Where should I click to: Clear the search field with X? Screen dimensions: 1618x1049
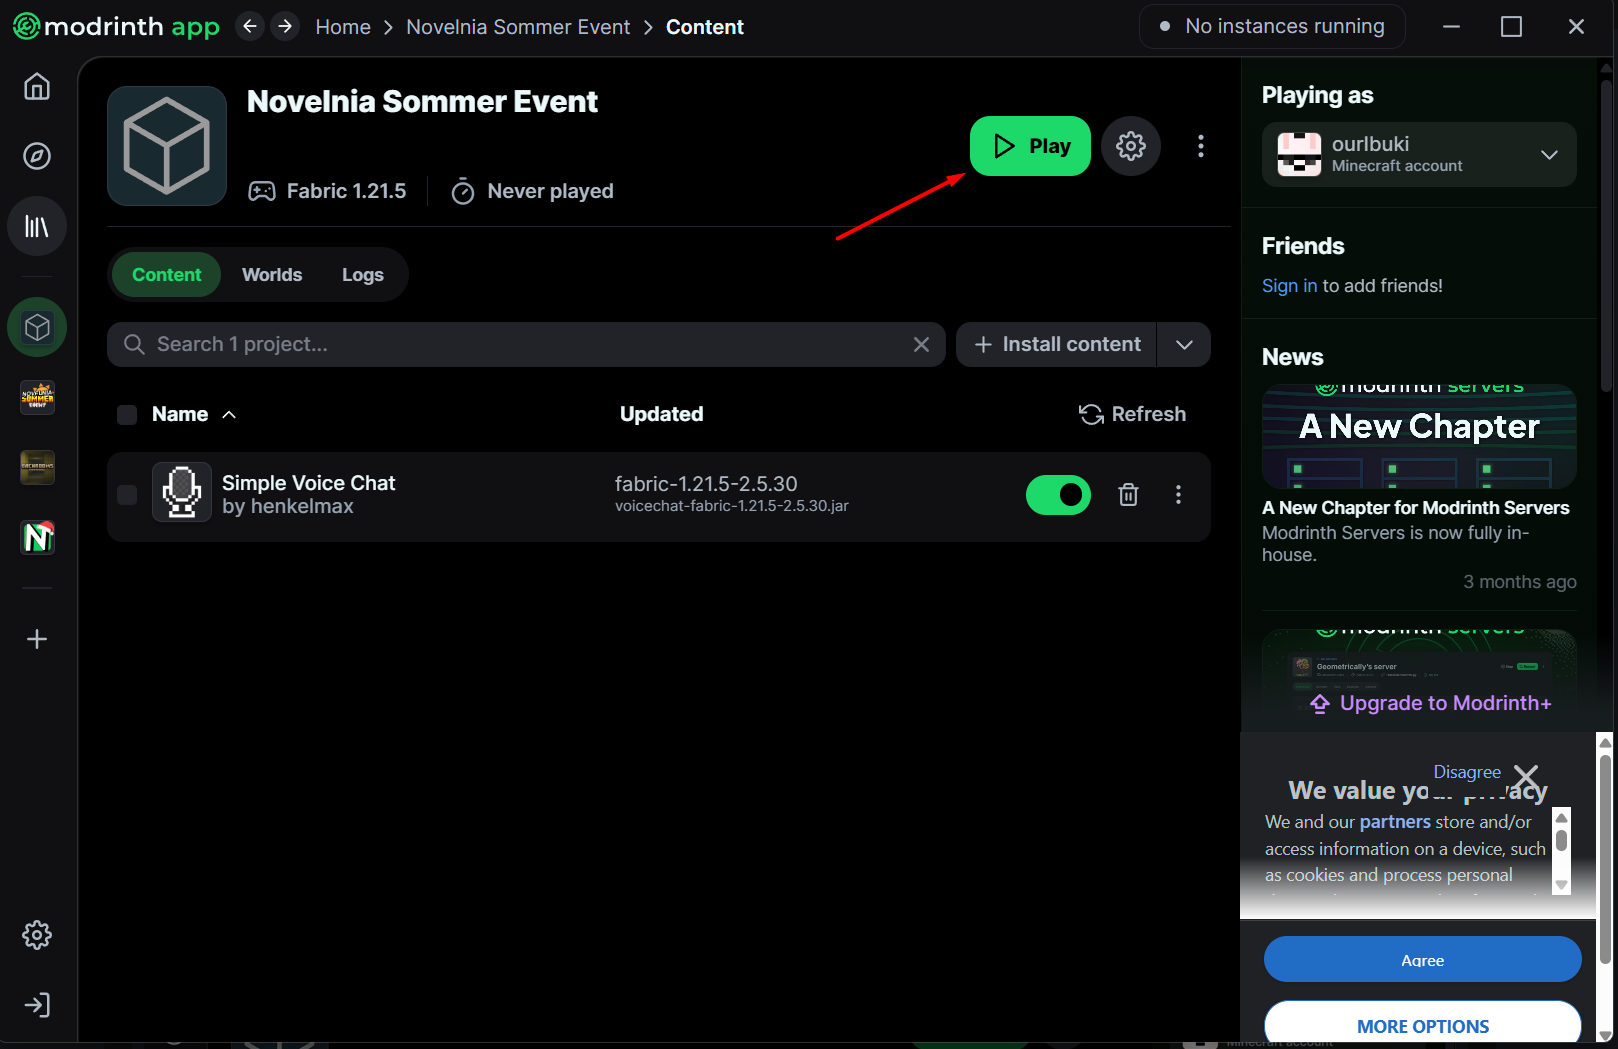(921, 344)
